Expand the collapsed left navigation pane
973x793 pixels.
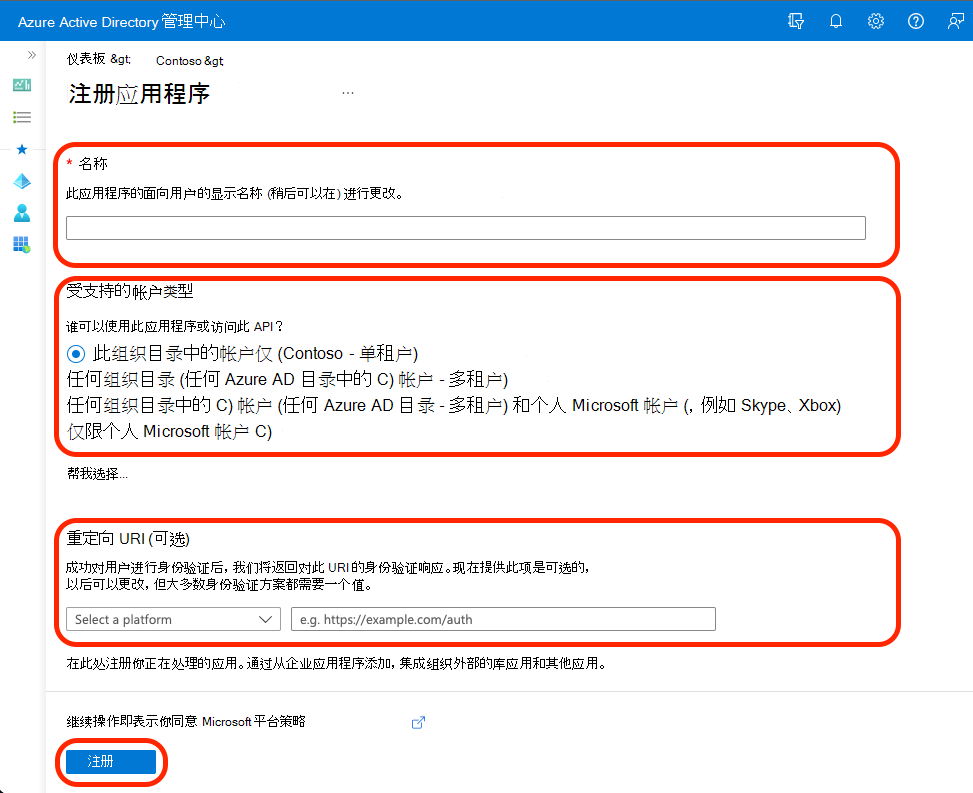(32, 56)
